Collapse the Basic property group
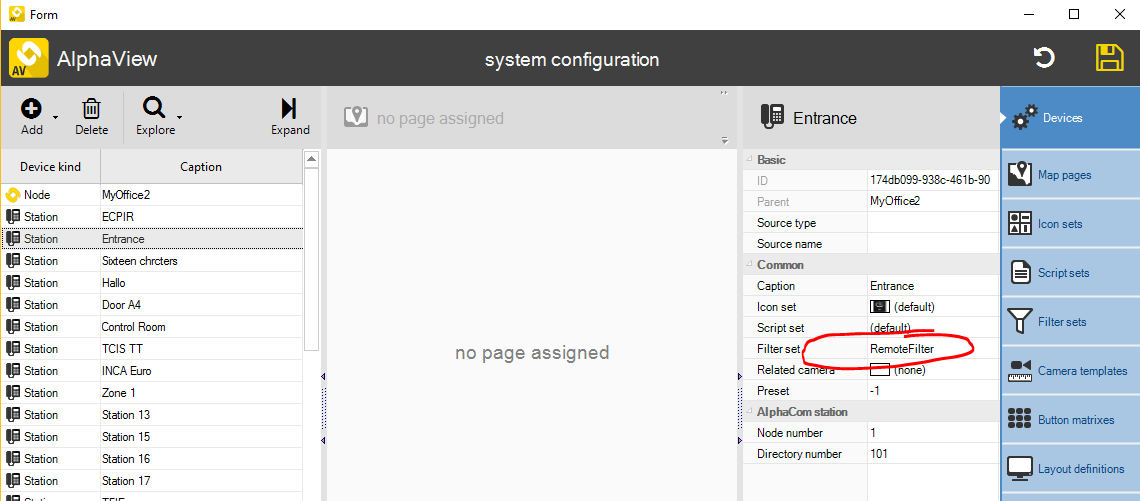Viewport: 1140px width, 501px height. tap(749, 160)
